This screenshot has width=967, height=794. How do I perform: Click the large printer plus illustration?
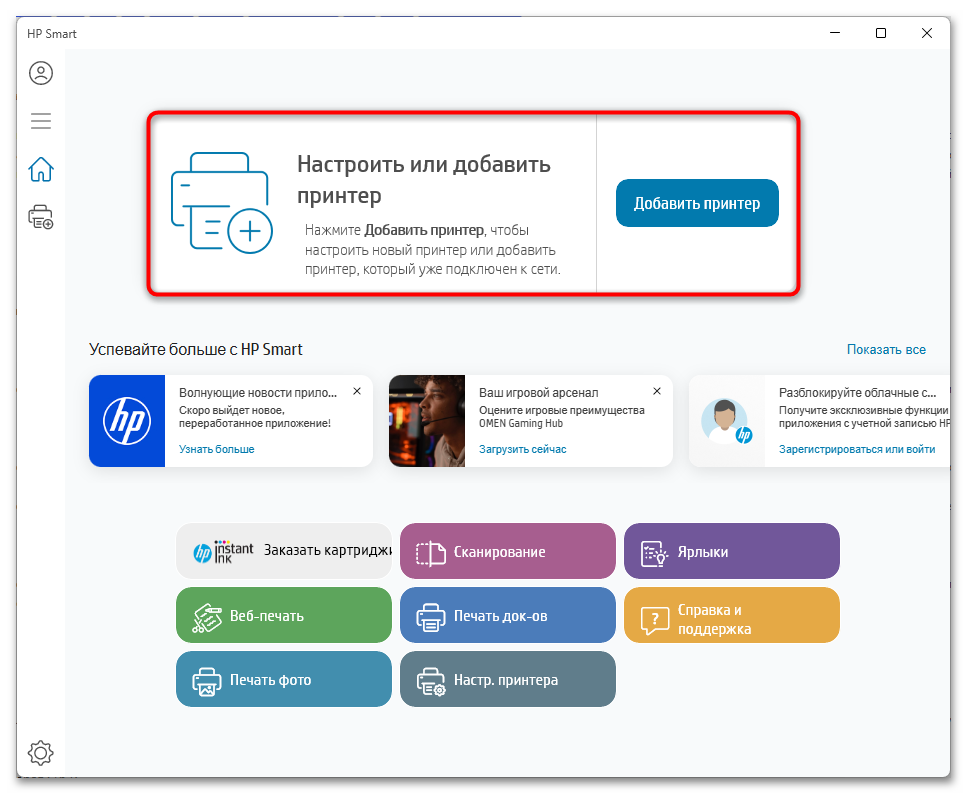221,203
